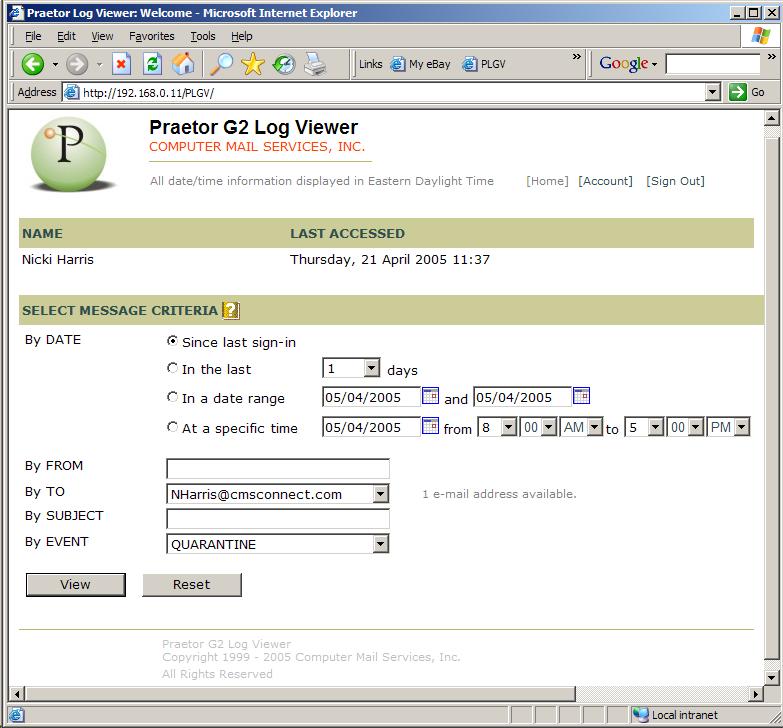
Task: Click the Print icon
Action: tap(315, 64)
